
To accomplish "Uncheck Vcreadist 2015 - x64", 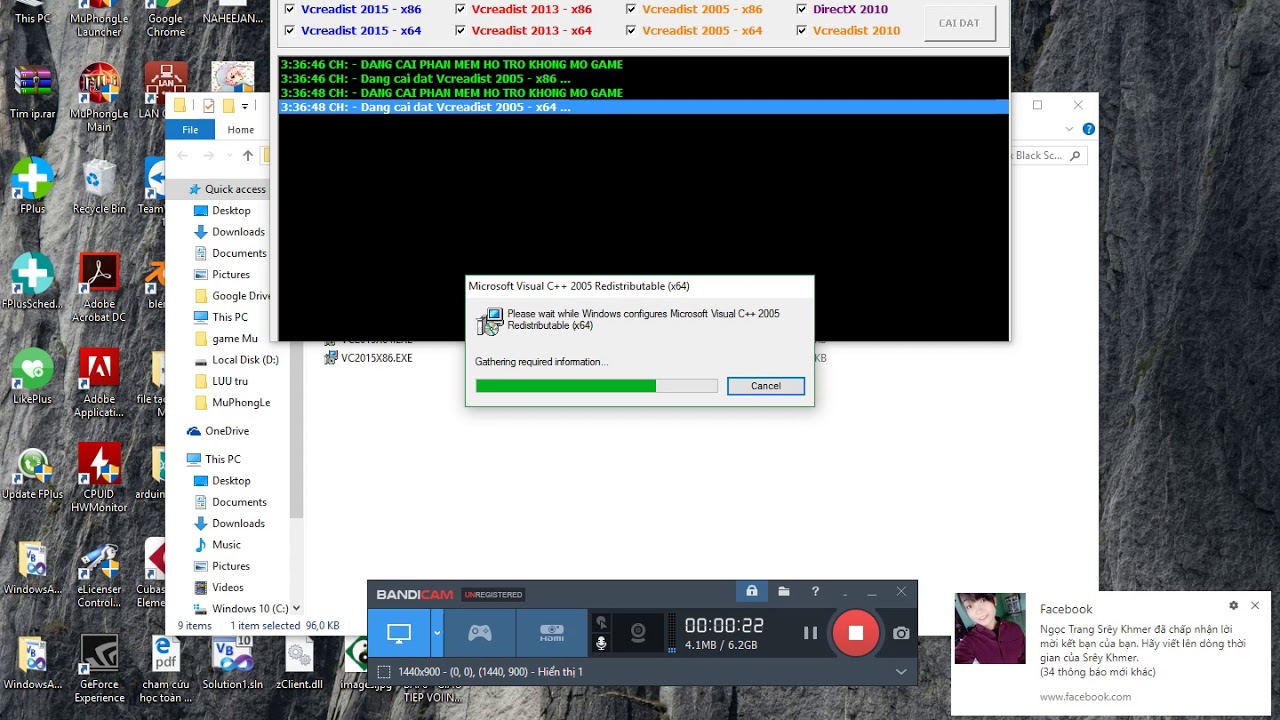I will pyautogui.click(x=290, y=30).
